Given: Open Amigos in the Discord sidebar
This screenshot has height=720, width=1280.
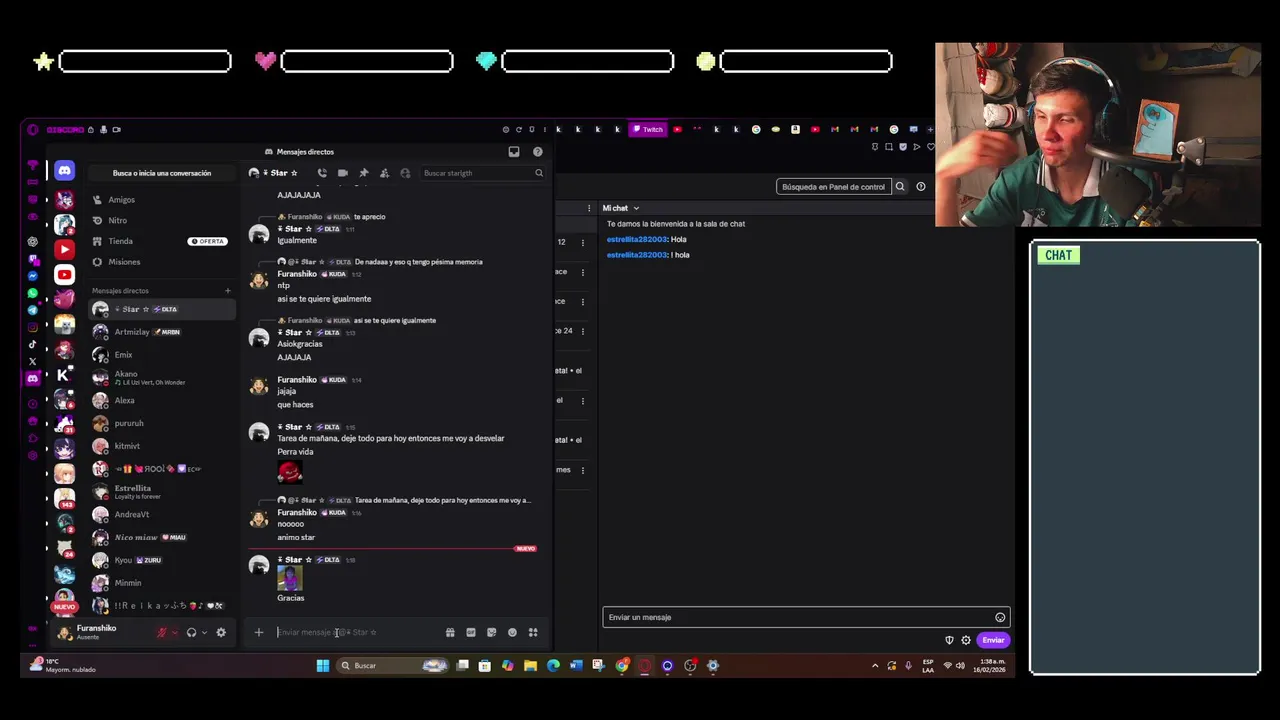Looking at the screenshot, I should (x=161, y=200).
